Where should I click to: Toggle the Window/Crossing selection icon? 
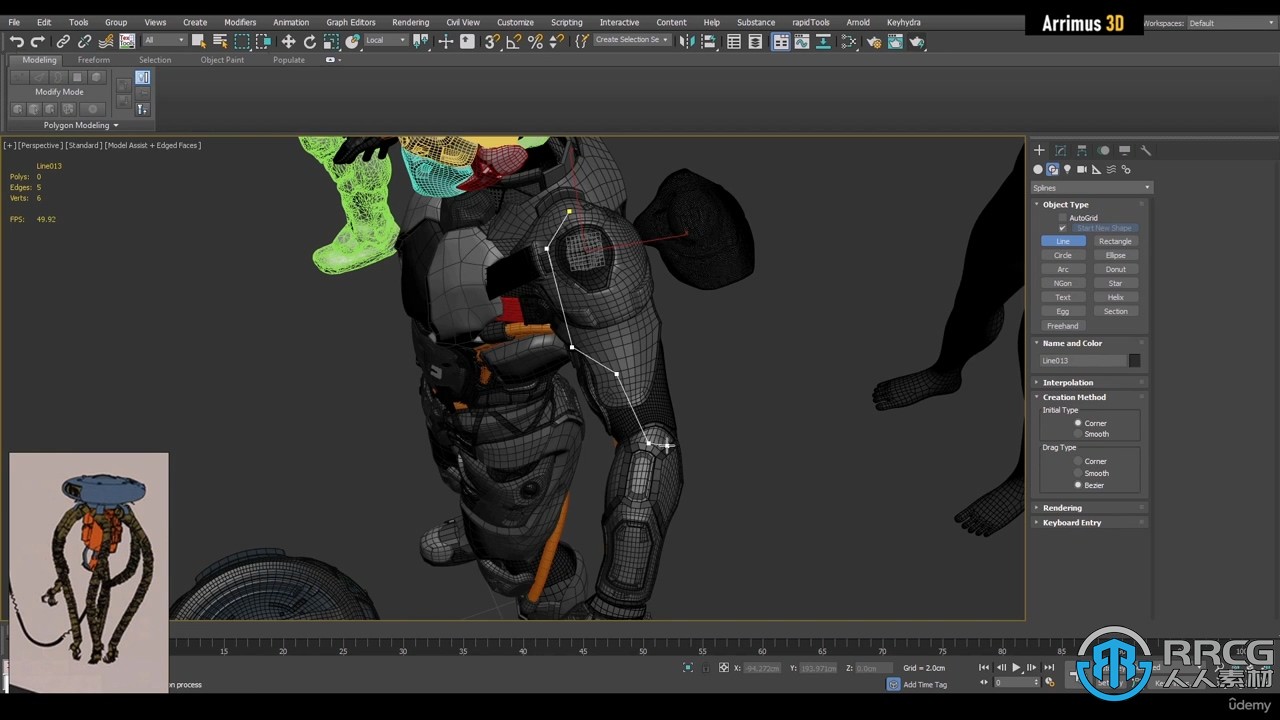tap(263, 41)
